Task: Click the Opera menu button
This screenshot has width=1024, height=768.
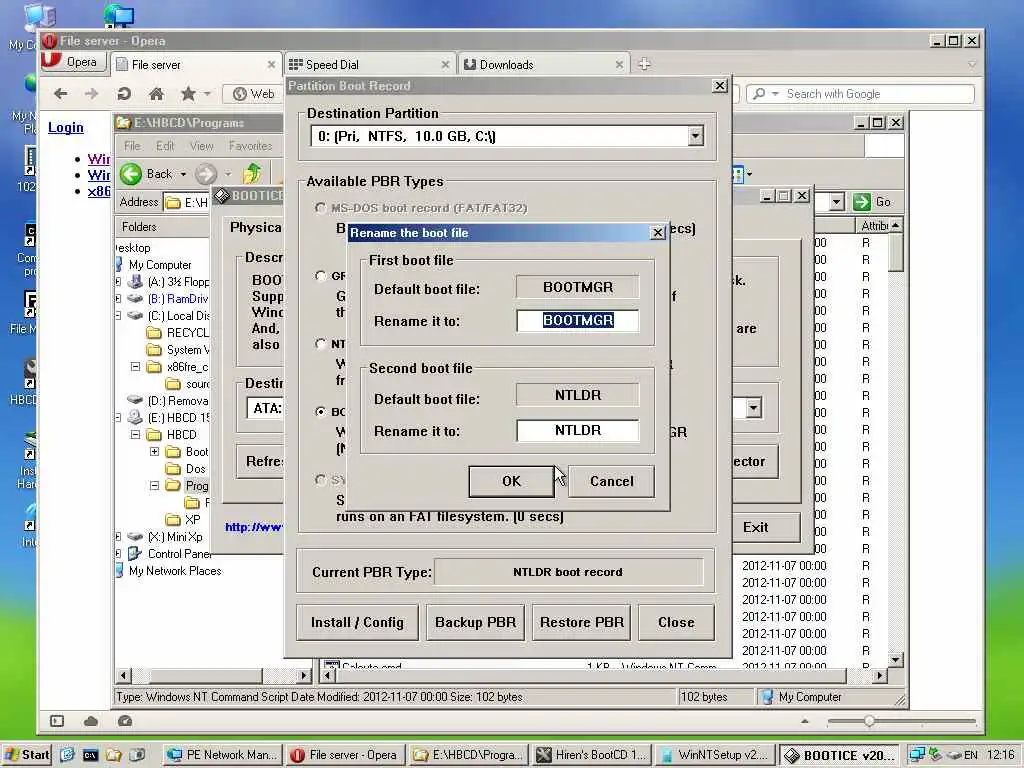Action: pos(73,62)
